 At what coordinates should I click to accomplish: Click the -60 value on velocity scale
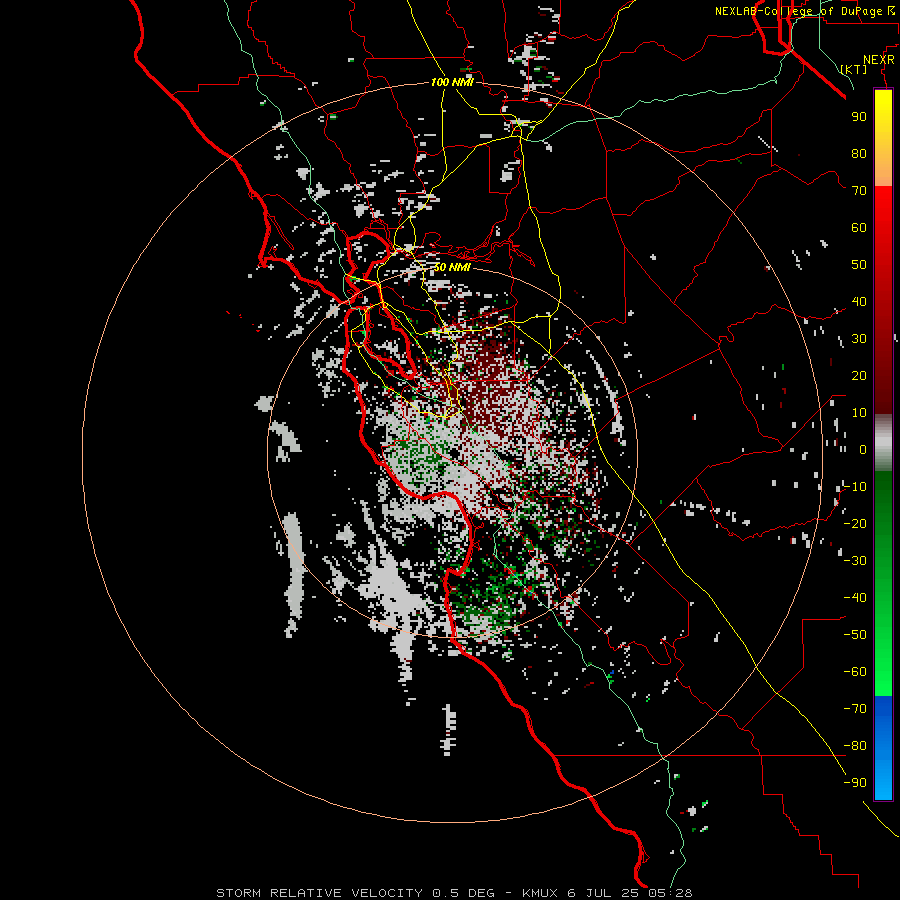[855, 672]
